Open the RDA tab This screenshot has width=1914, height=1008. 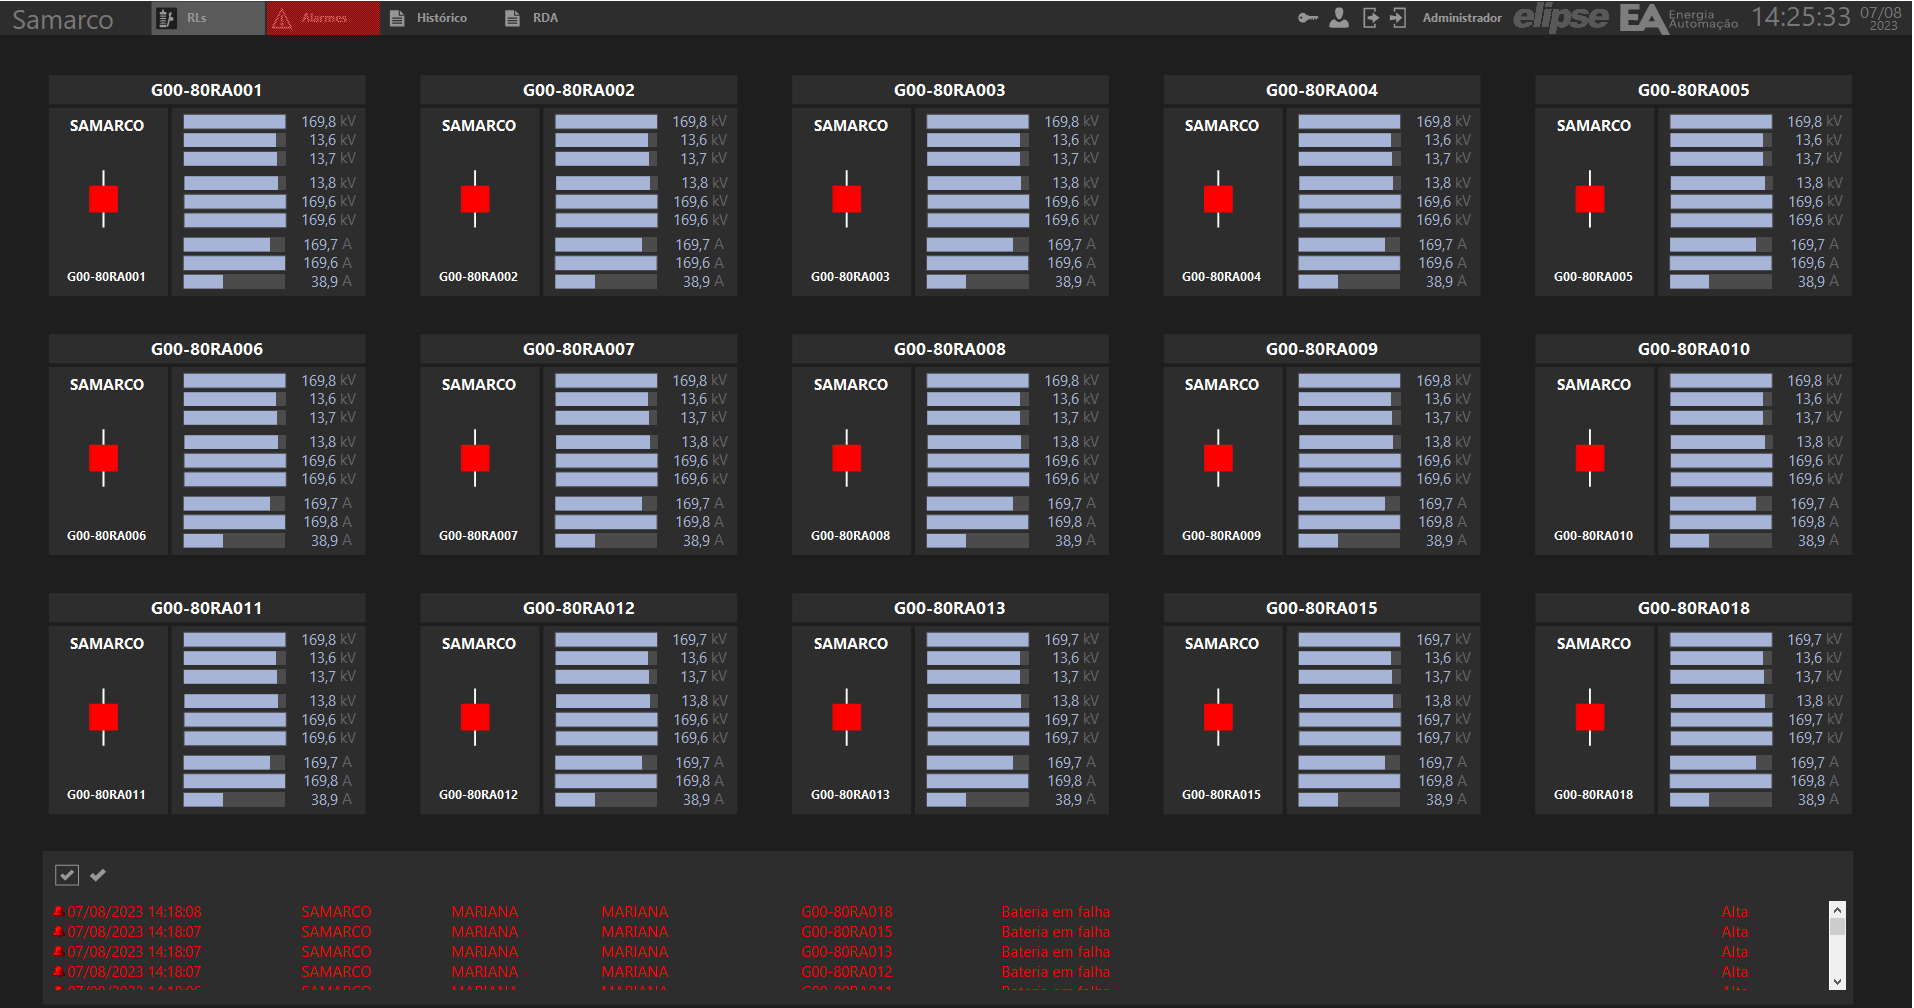point(532,18)
